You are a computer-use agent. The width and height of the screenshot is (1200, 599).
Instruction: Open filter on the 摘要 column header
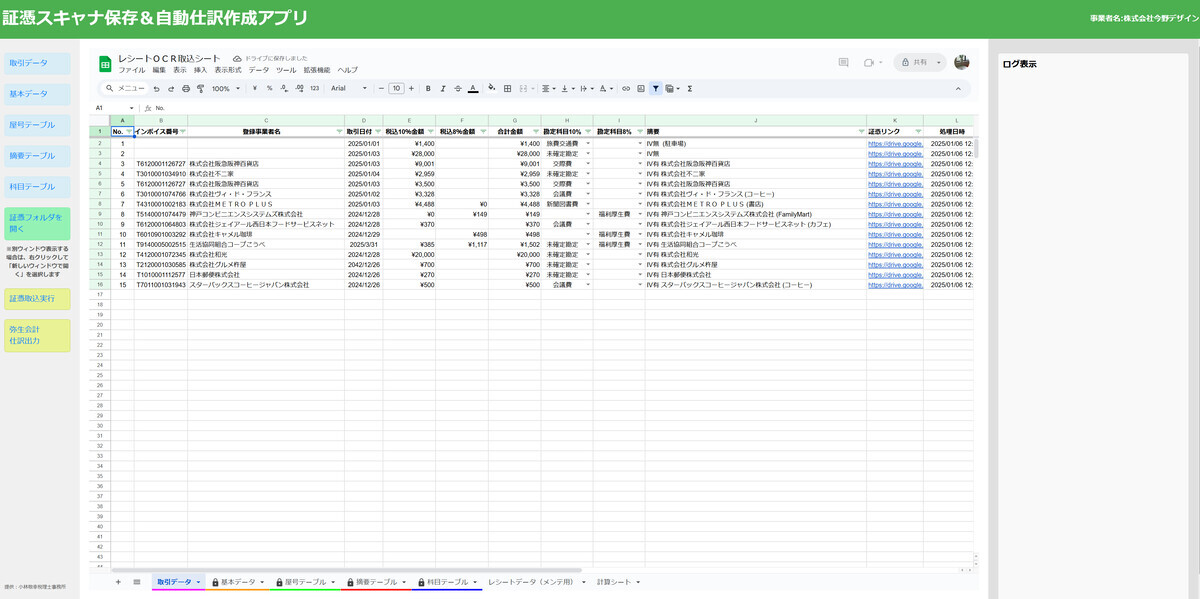(861, 131)
